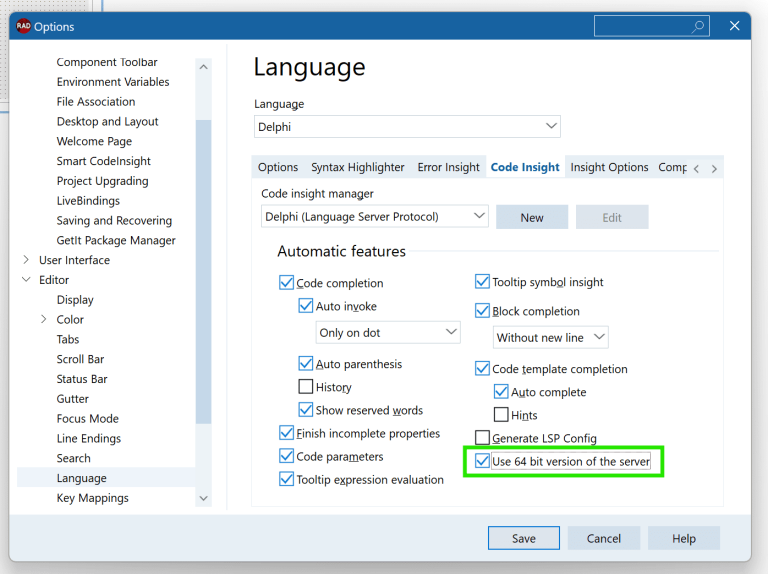
Task: Click the New button
Action: click(532, 217)
